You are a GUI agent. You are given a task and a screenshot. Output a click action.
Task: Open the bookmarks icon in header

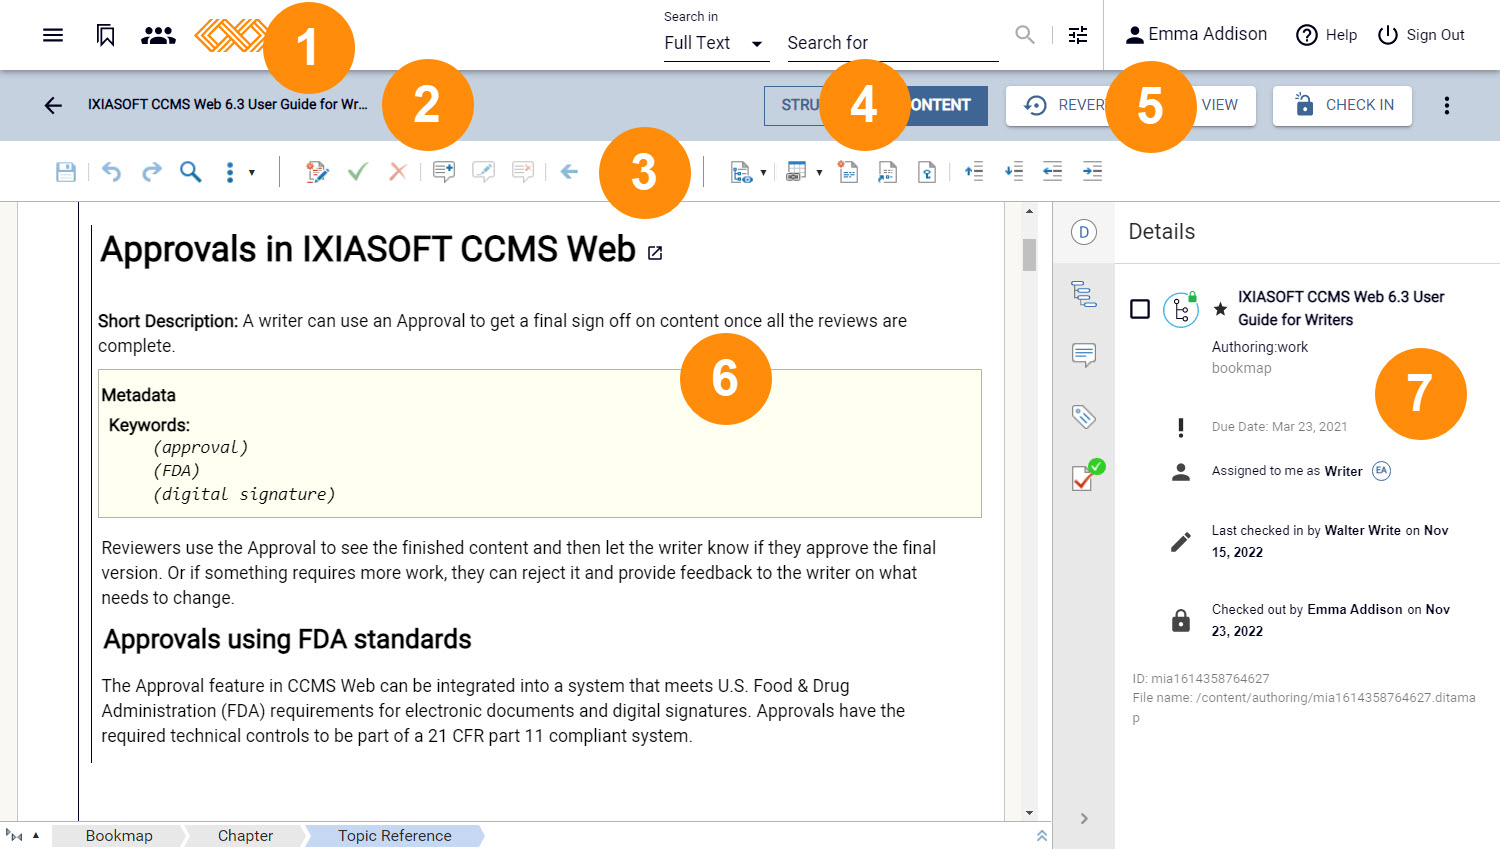pyautogui.click(x=105, y=35)
